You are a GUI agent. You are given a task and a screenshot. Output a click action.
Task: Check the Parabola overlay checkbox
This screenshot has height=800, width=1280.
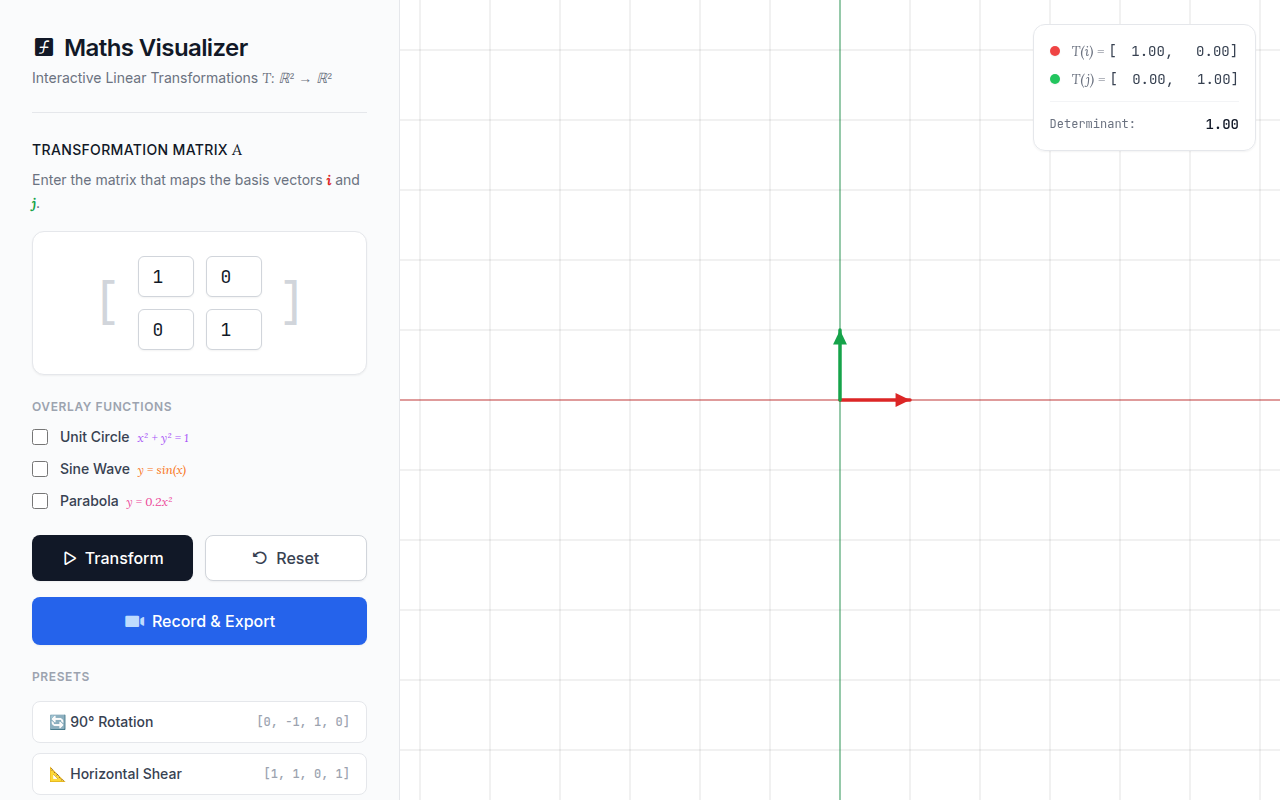40,501
